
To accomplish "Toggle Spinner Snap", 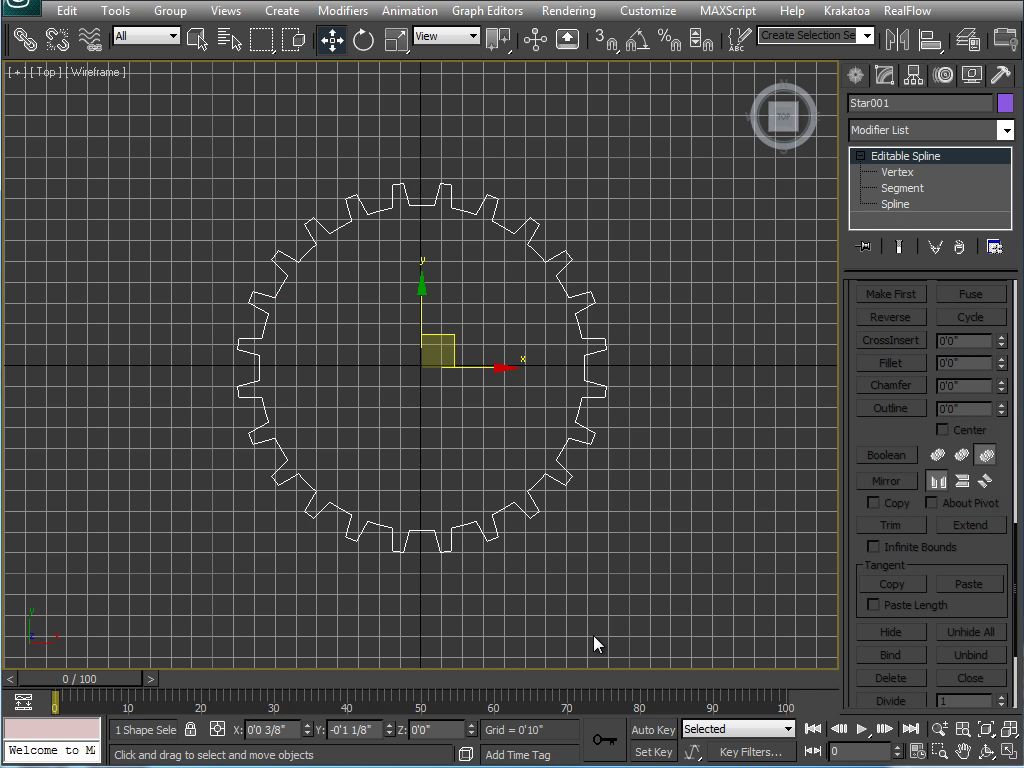I will pyautogui.click(x=701, y=39).
